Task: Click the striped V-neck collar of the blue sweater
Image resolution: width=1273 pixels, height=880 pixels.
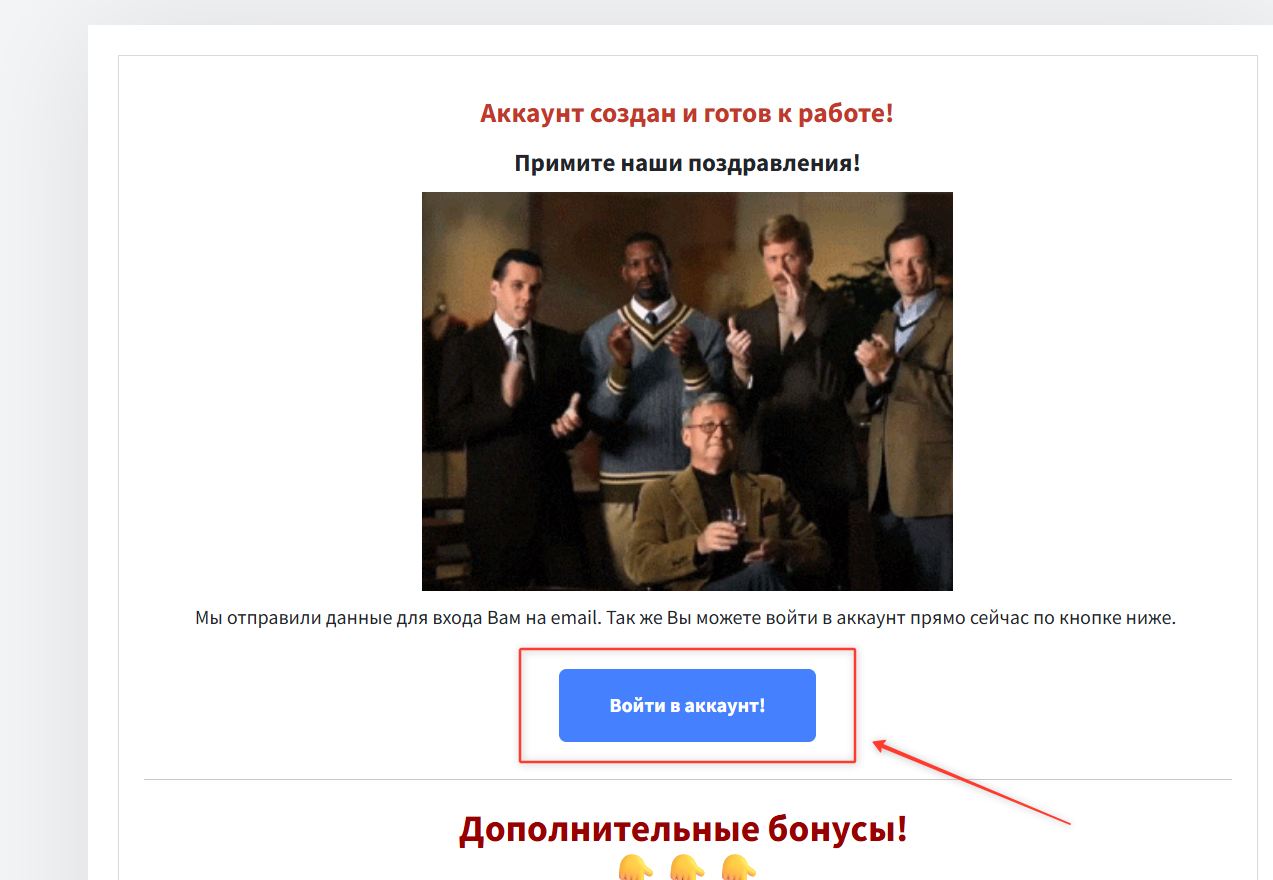Action: point(652,327)
